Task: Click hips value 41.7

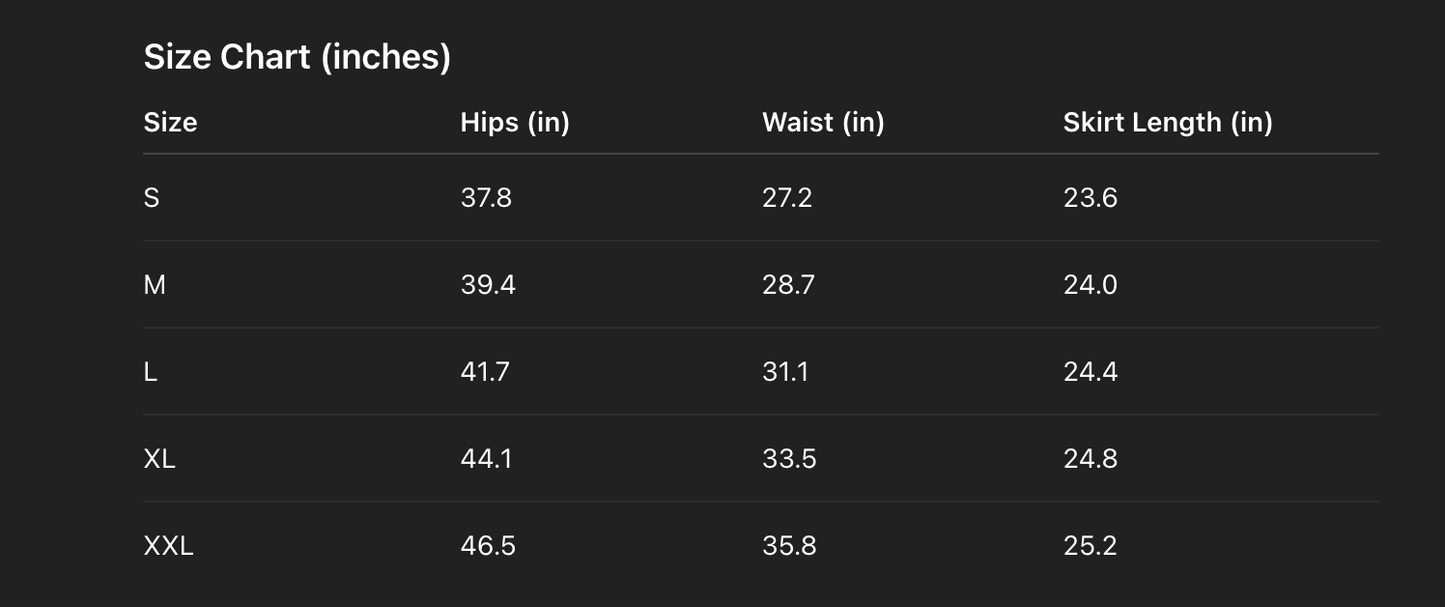Action: tap(485, 372)
